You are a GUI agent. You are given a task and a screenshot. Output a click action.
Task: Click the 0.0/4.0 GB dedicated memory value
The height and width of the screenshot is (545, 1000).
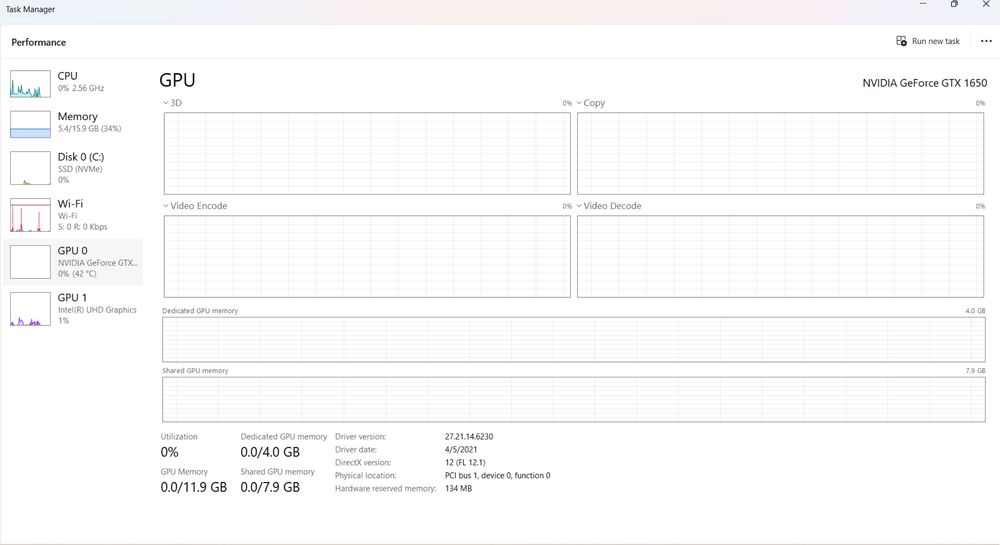pos(270,452)
